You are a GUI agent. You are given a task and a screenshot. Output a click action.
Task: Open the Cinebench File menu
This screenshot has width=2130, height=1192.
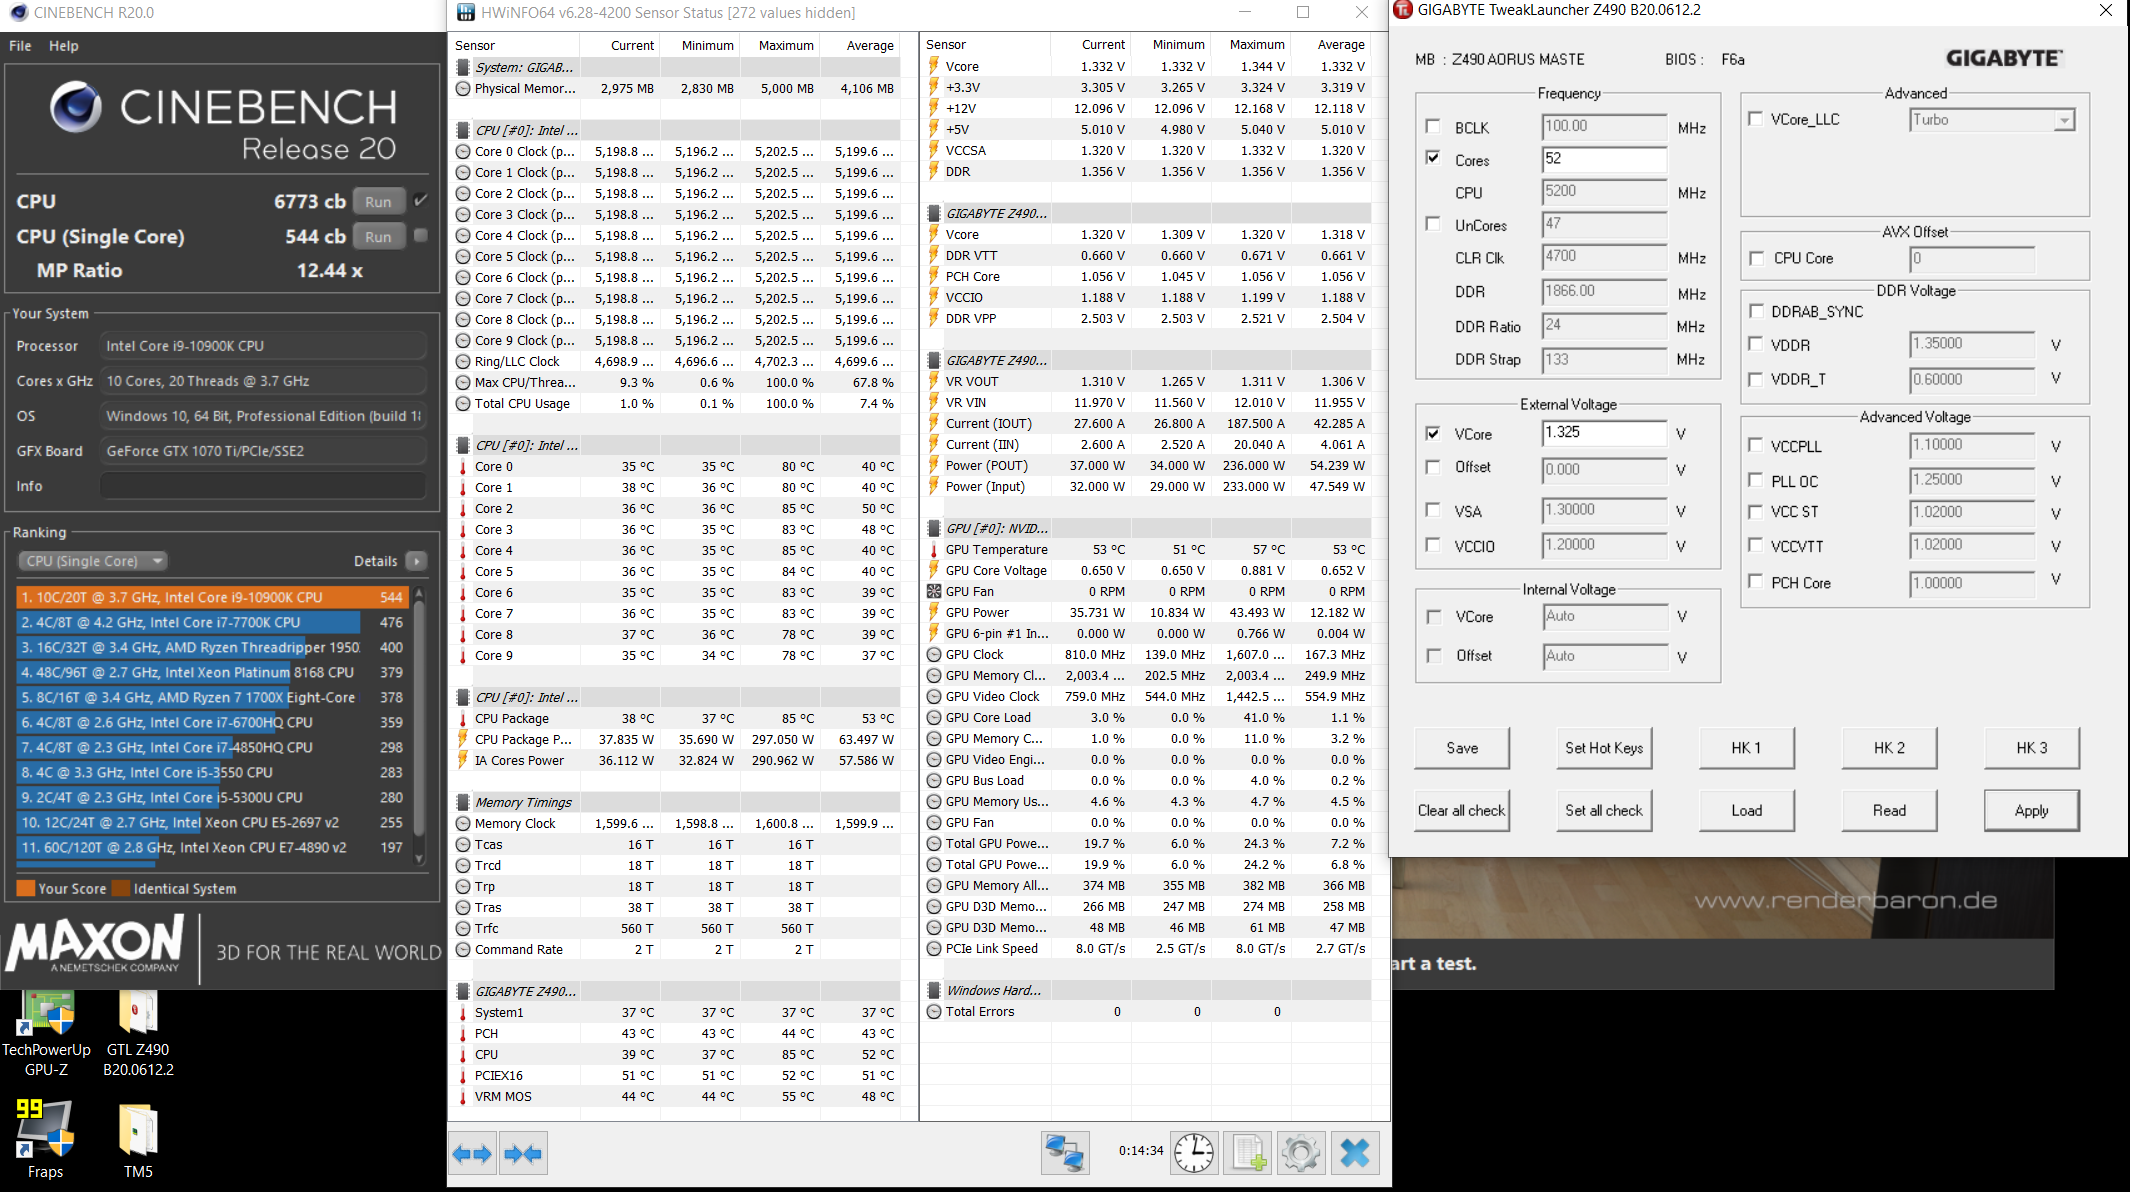pyautogui.click(x=20, y=46)
